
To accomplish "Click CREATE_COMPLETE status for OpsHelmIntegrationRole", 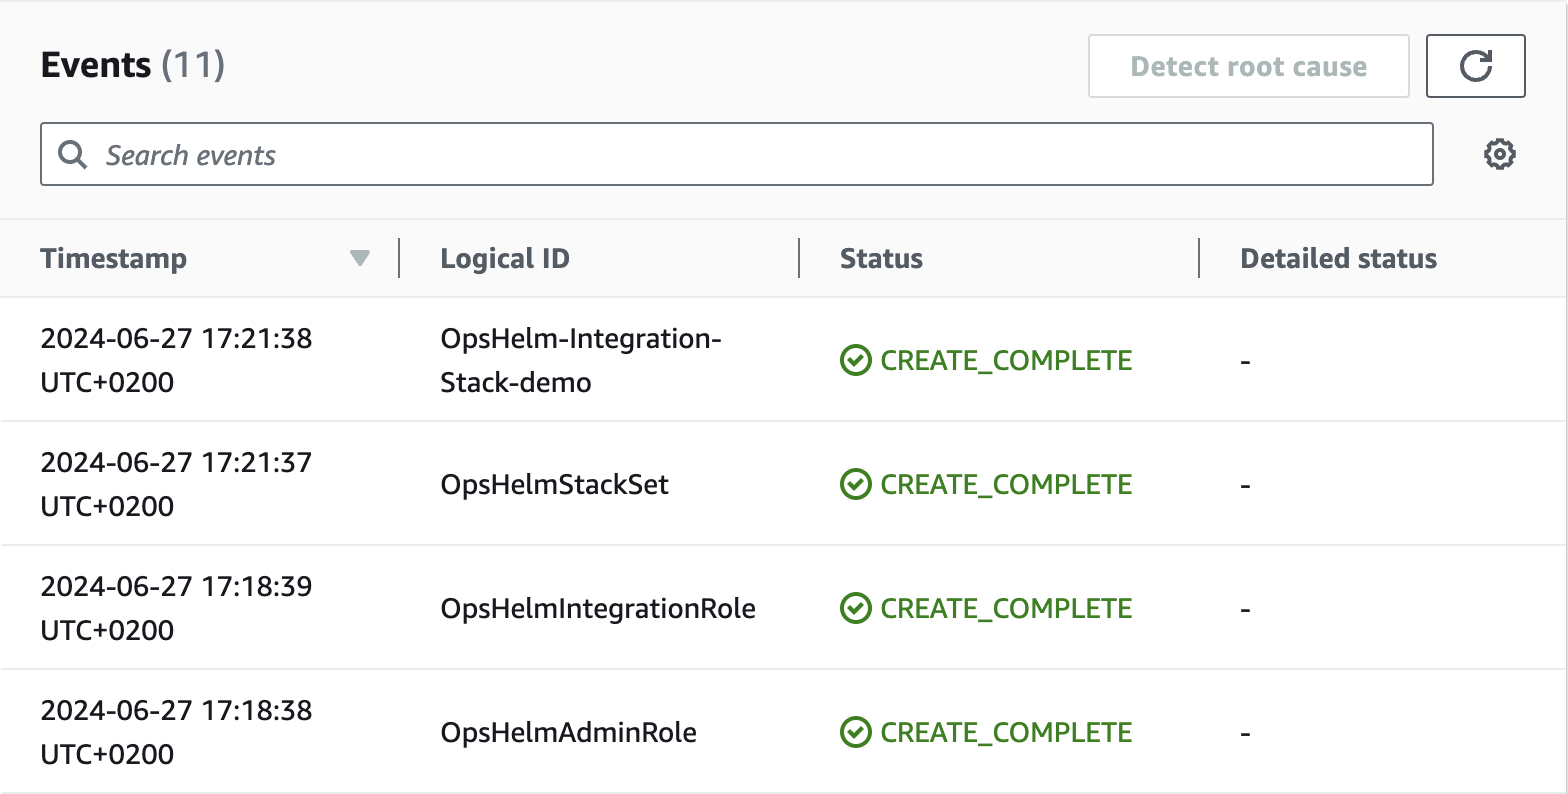I will [x=986, y=608].
